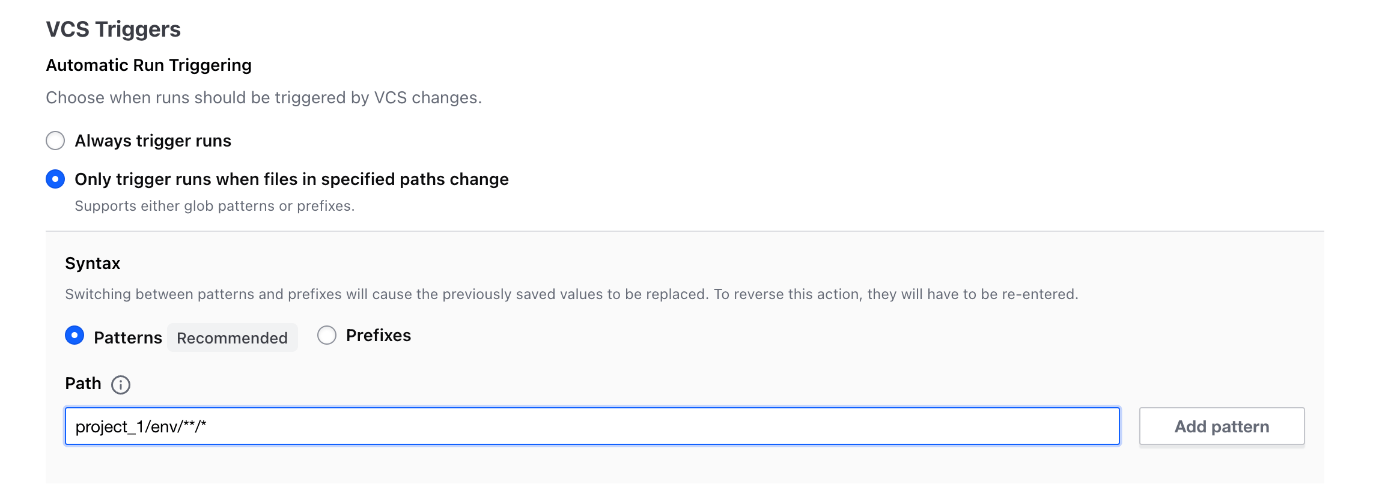
Task: Choose the Patterns syntax radio button
Action: (x=74, y=336)
